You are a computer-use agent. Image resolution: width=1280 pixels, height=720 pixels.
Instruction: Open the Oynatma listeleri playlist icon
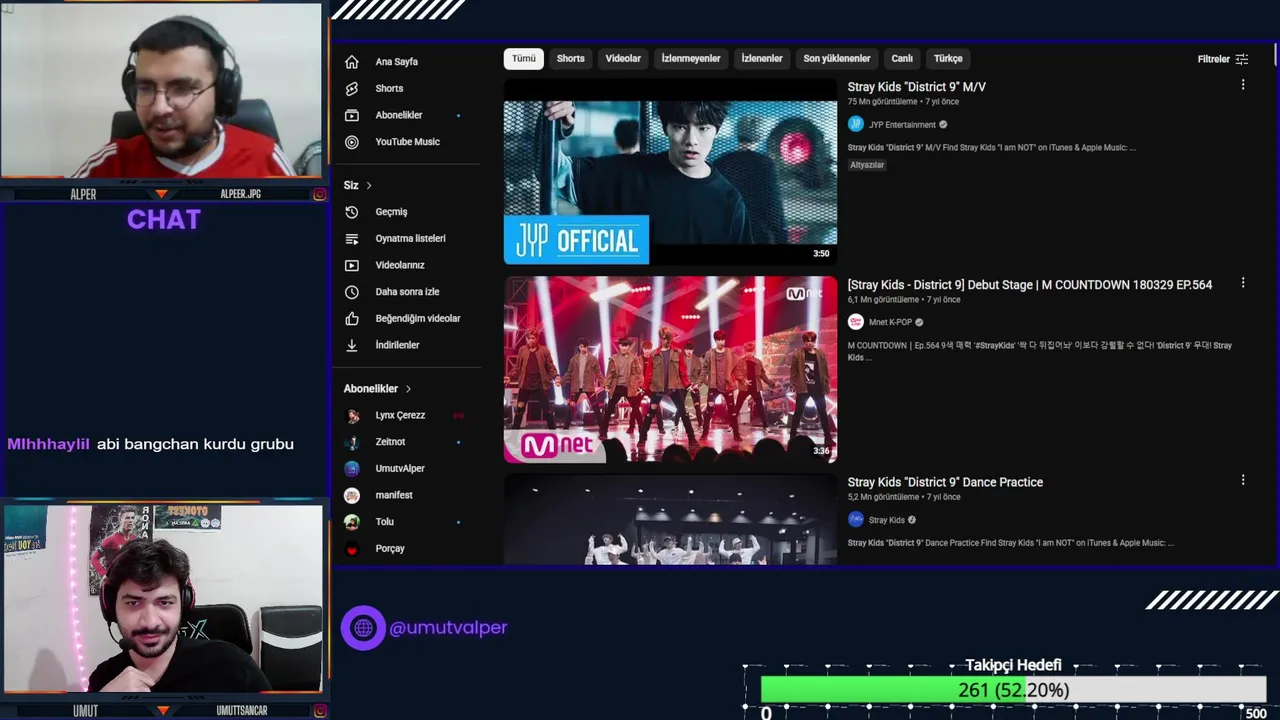tap(352, 239)
